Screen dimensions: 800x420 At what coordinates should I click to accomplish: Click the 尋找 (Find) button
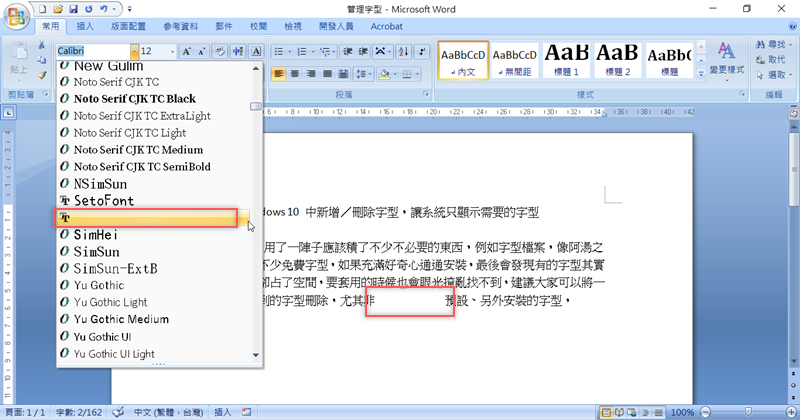[x=774, y=45]
